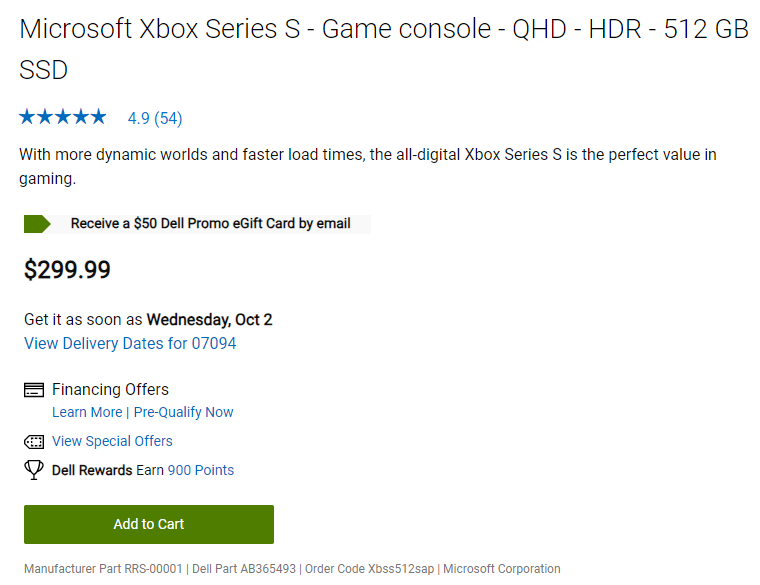Click the green promo tag icon
The image size is (760, 585).
37,224
